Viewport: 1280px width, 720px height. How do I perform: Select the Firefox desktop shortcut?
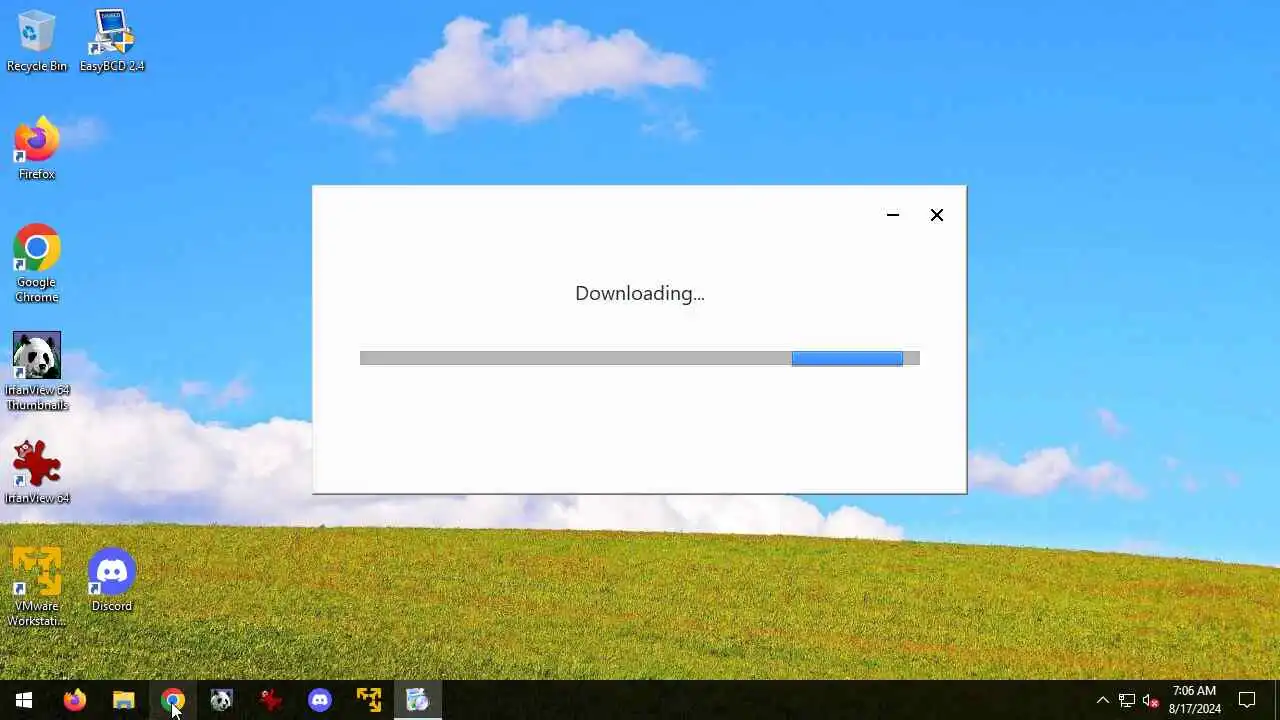pos(37,149)
